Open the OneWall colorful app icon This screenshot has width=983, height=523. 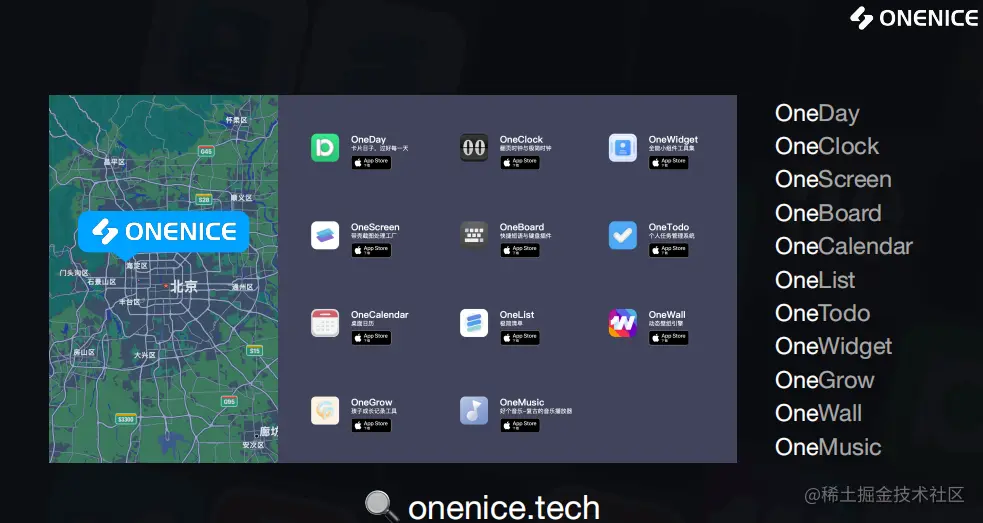click(x=623, y=323)
